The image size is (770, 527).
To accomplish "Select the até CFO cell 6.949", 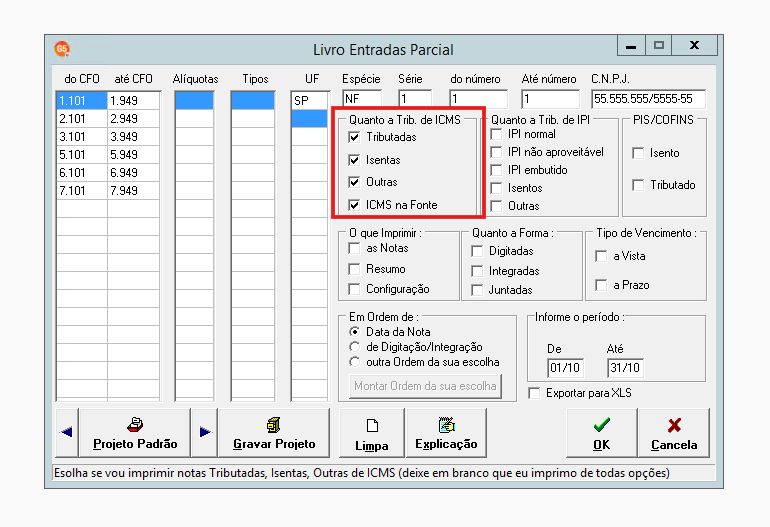I will pos(134,173).
